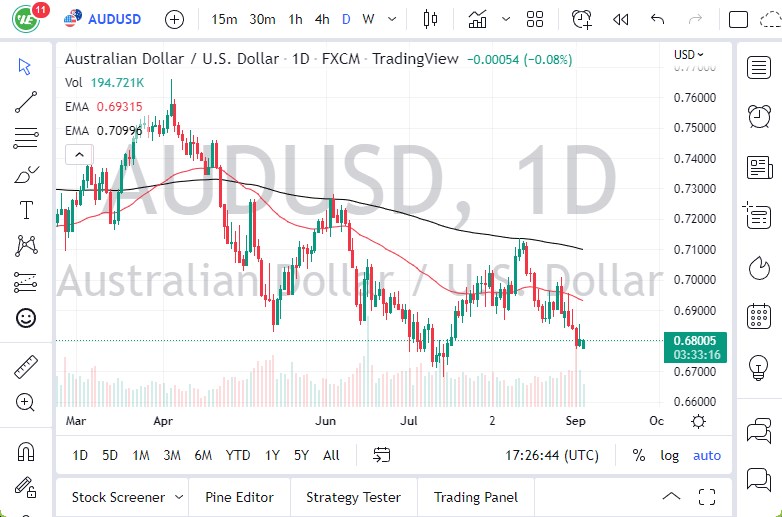This screenshot has height=517, width=782.
Task: Open the Strategy Tester tab
Action: [353, 497]
